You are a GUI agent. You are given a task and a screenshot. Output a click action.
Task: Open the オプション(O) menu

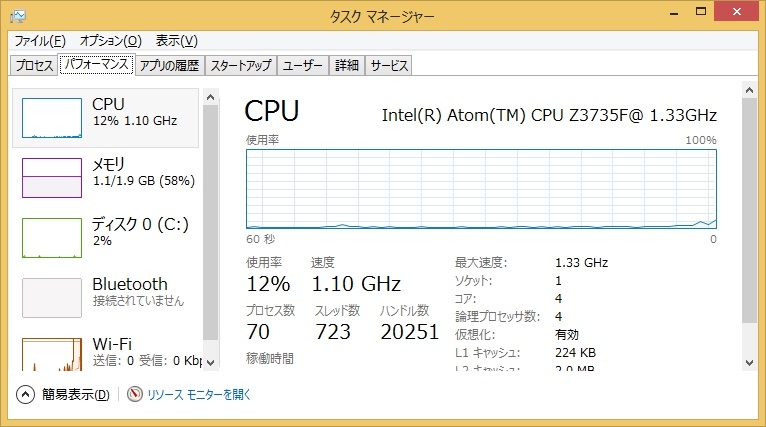pos(111,41)
